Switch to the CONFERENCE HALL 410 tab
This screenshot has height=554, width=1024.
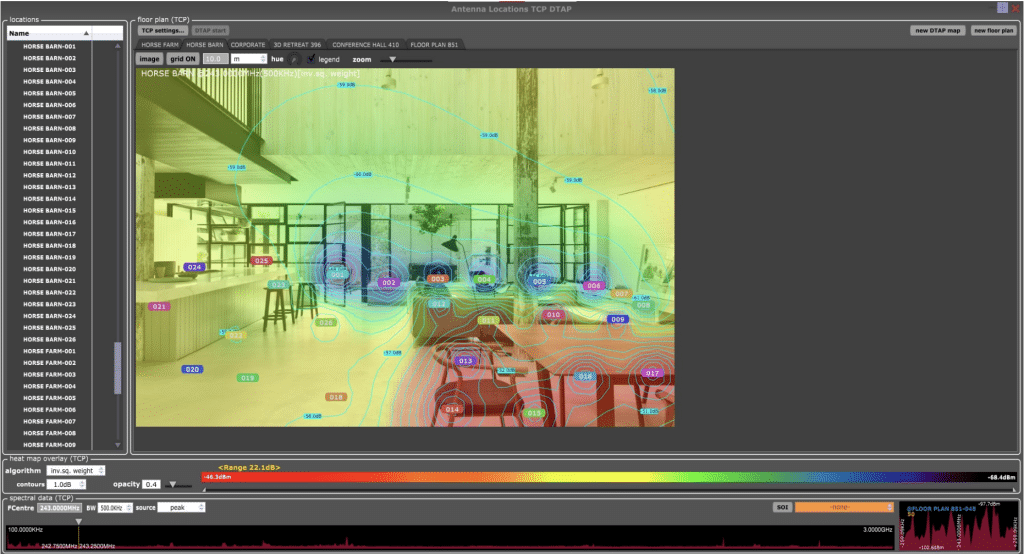pyautogui.click(x=365, y=45)
